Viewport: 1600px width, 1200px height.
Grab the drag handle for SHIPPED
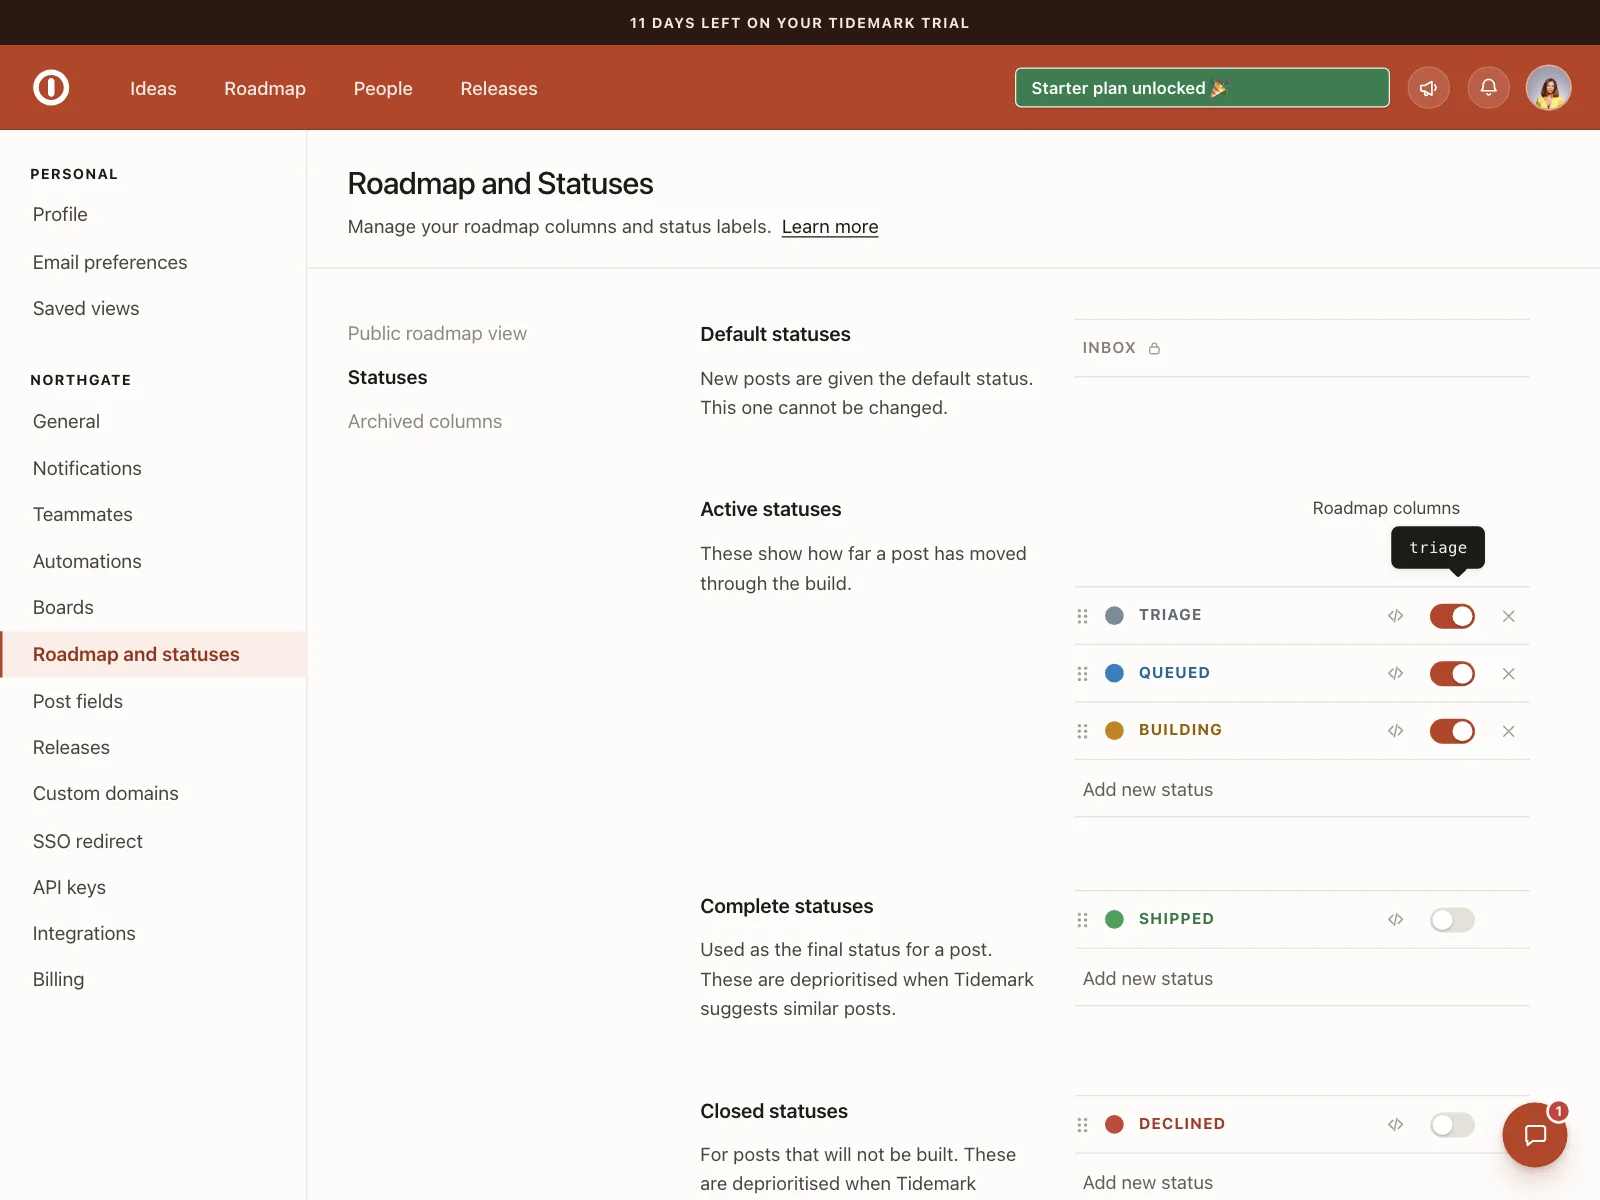pos(1082,920)
